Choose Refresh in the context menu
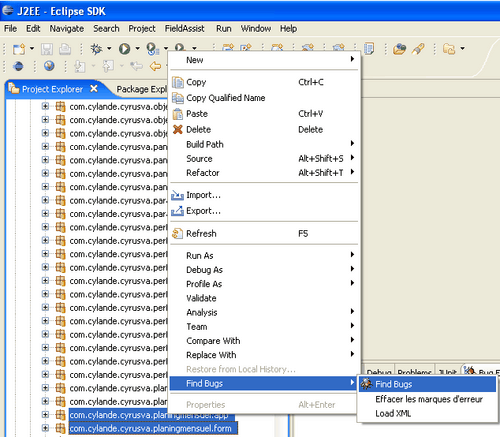This screenshot has height=437, width=500. [264, 234]
